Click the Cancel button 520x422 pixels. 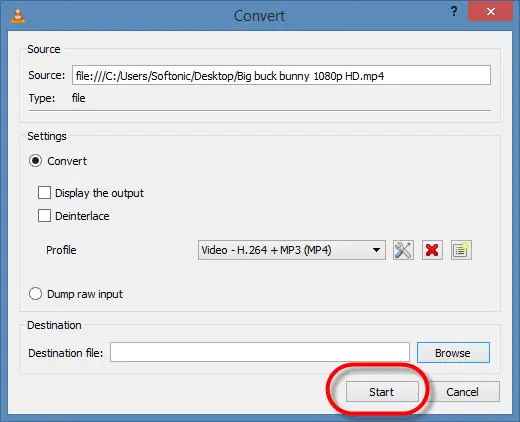click(x=462, y=392)
